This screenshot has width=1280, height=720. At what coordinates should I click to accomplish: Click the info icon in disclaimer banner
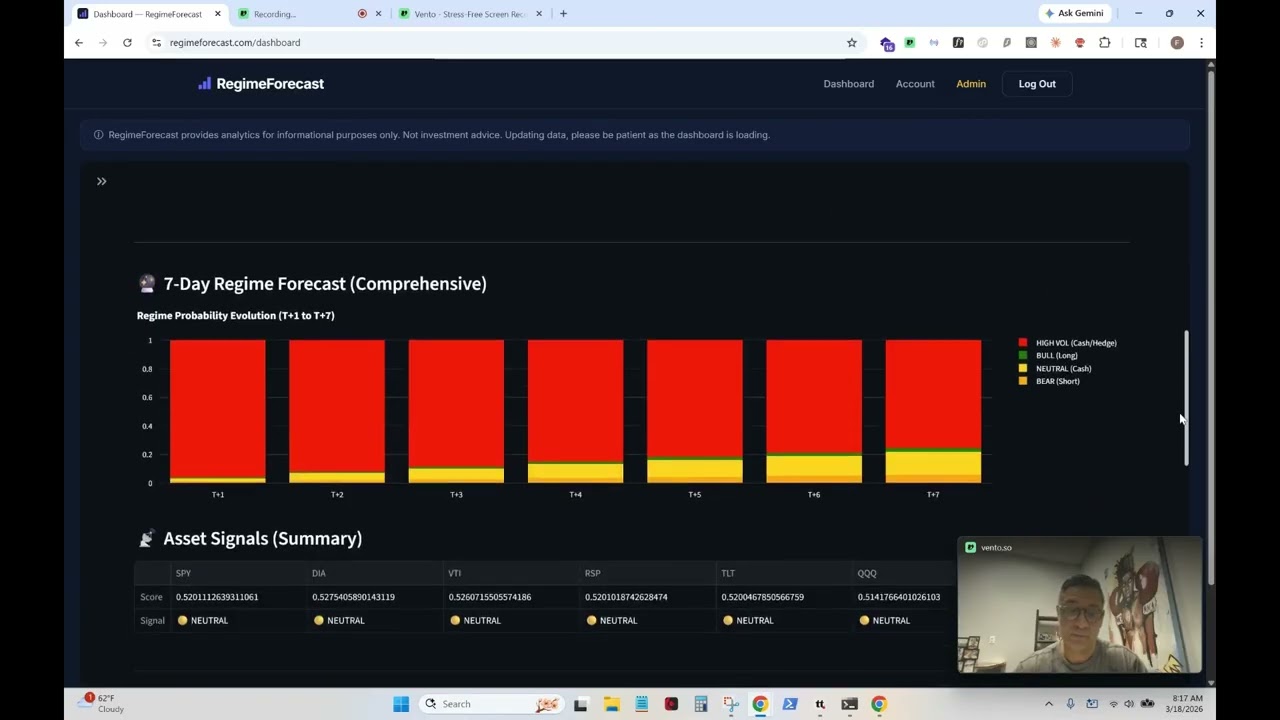point(98,135)
